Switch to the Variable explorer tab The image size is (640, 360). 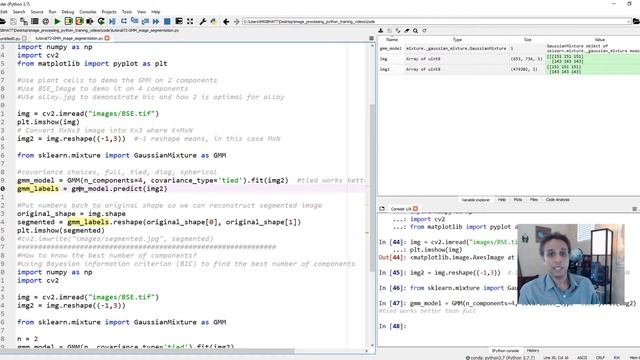[x=475, y=200]
